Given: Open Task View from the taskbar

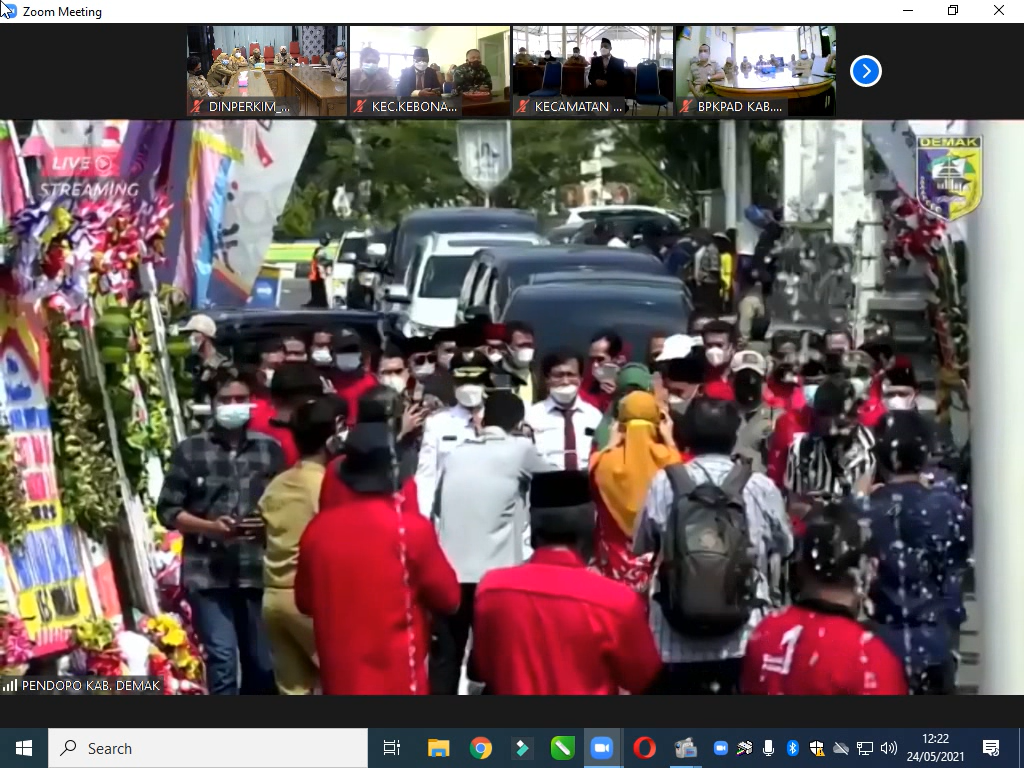Looking at the screenshot, I should tap(392, 748).
